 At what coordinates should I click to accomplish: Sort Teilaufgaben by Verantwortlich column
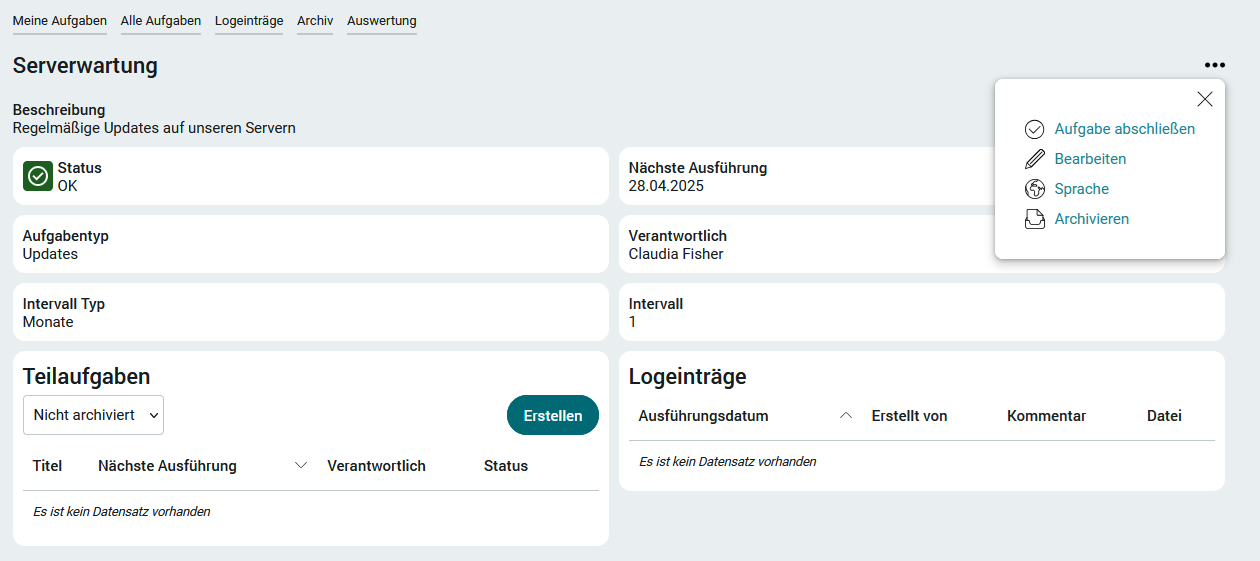pyautogui.click(x=376, y=466)
